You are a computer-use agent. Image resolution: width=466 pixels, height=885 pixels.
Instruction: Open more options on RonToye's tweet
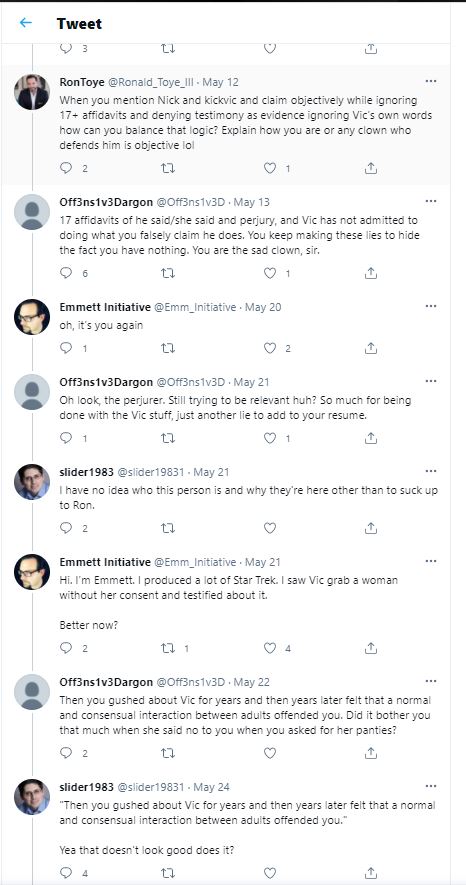click(x=431, y=81)
